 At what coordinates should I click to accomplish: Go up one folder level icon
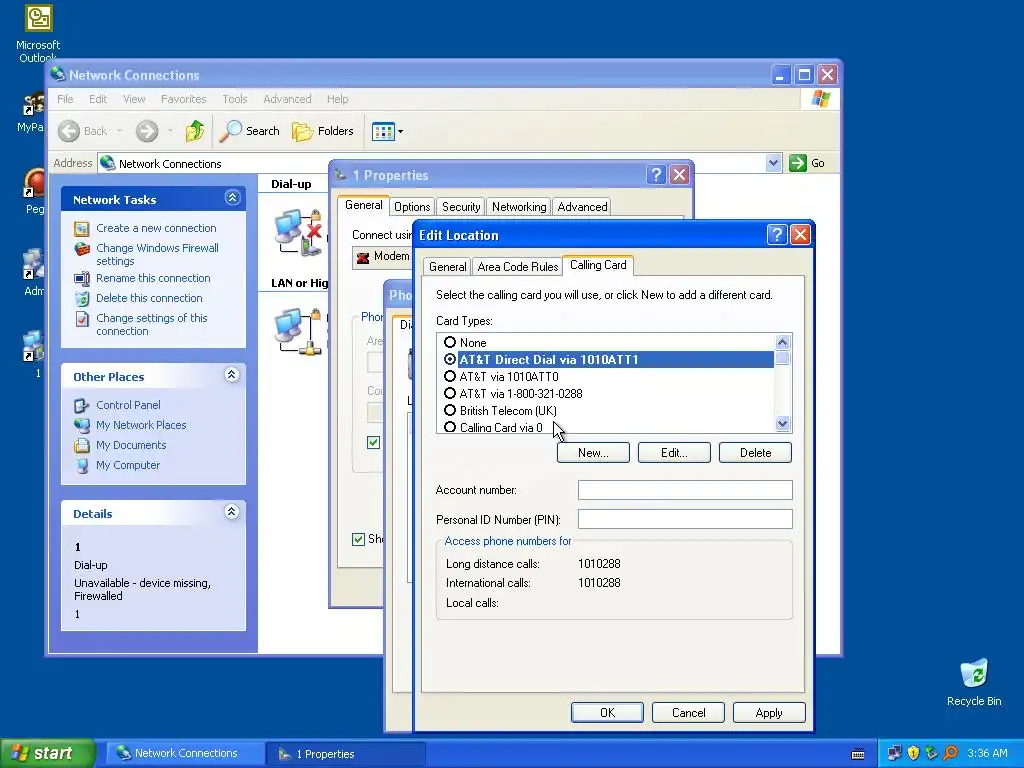tap(195, 131)
